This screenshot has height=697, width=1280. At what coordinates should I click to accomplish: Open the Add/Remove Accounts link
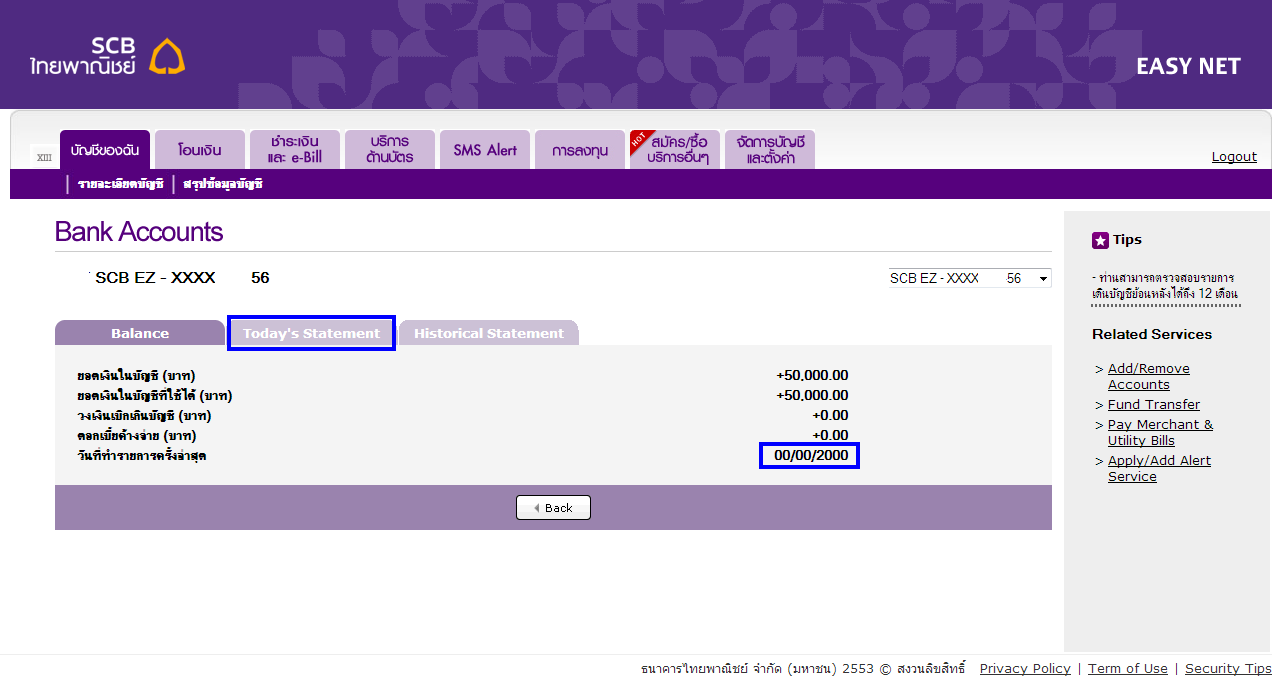(1149, 377)
